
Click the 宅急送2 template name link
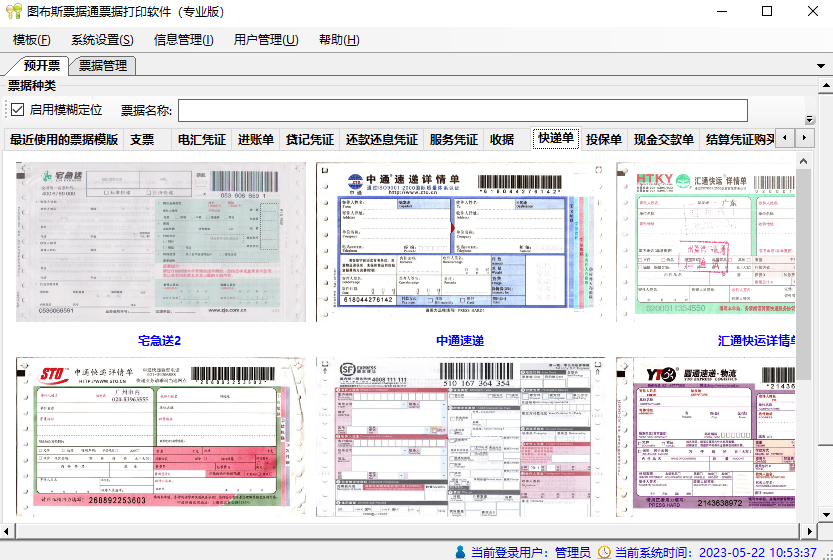point(159,341)
